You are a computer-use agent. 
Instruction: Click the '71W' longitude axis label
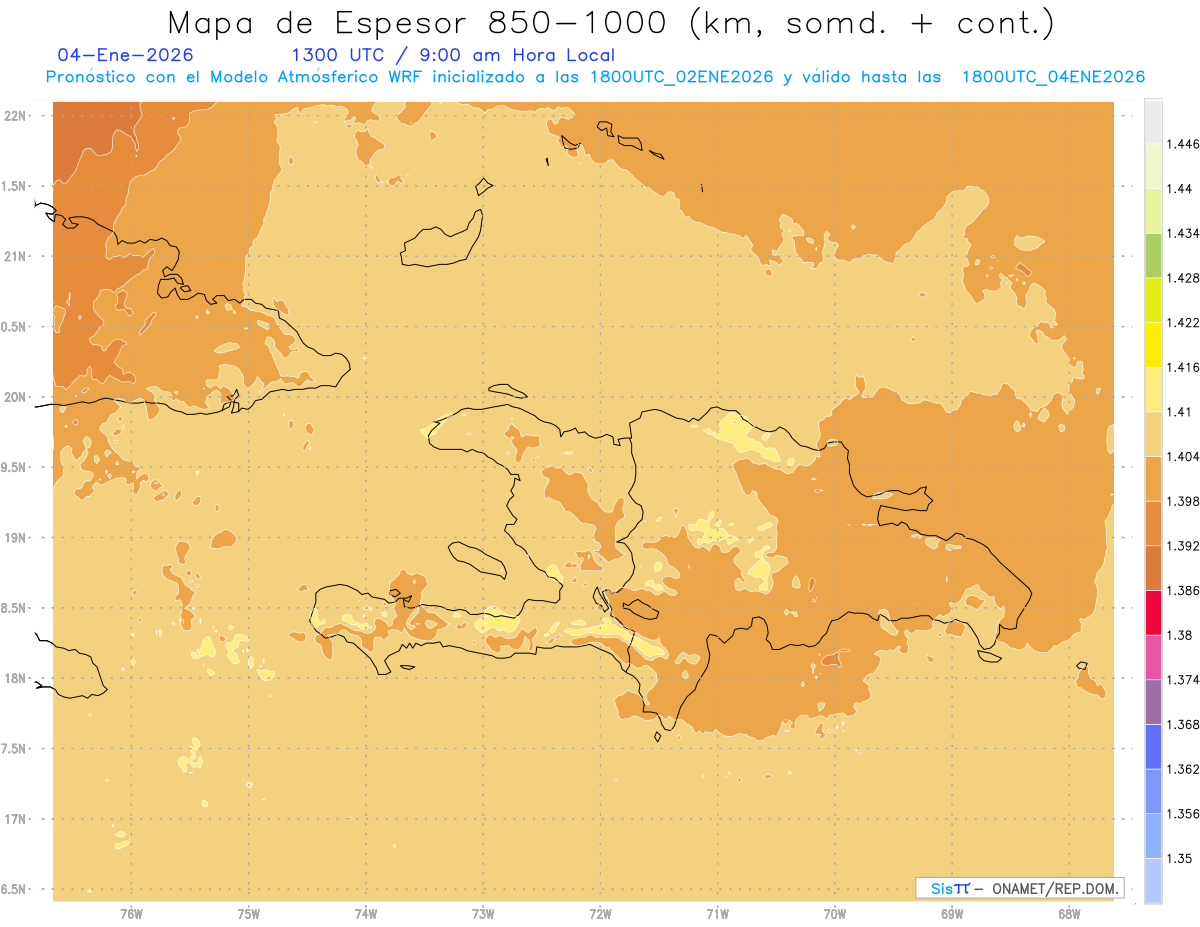(717, 915)
